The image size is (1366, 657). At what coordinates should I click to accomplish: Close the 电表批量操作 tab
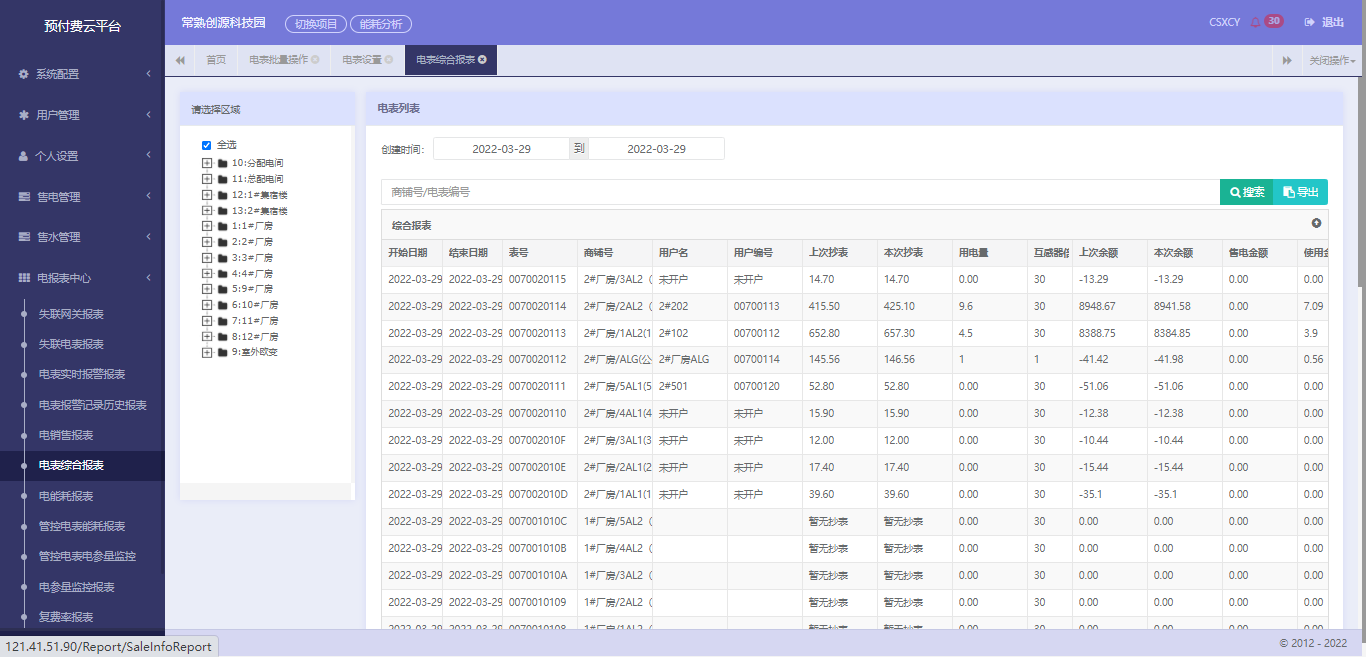click(x=315, y=60)
